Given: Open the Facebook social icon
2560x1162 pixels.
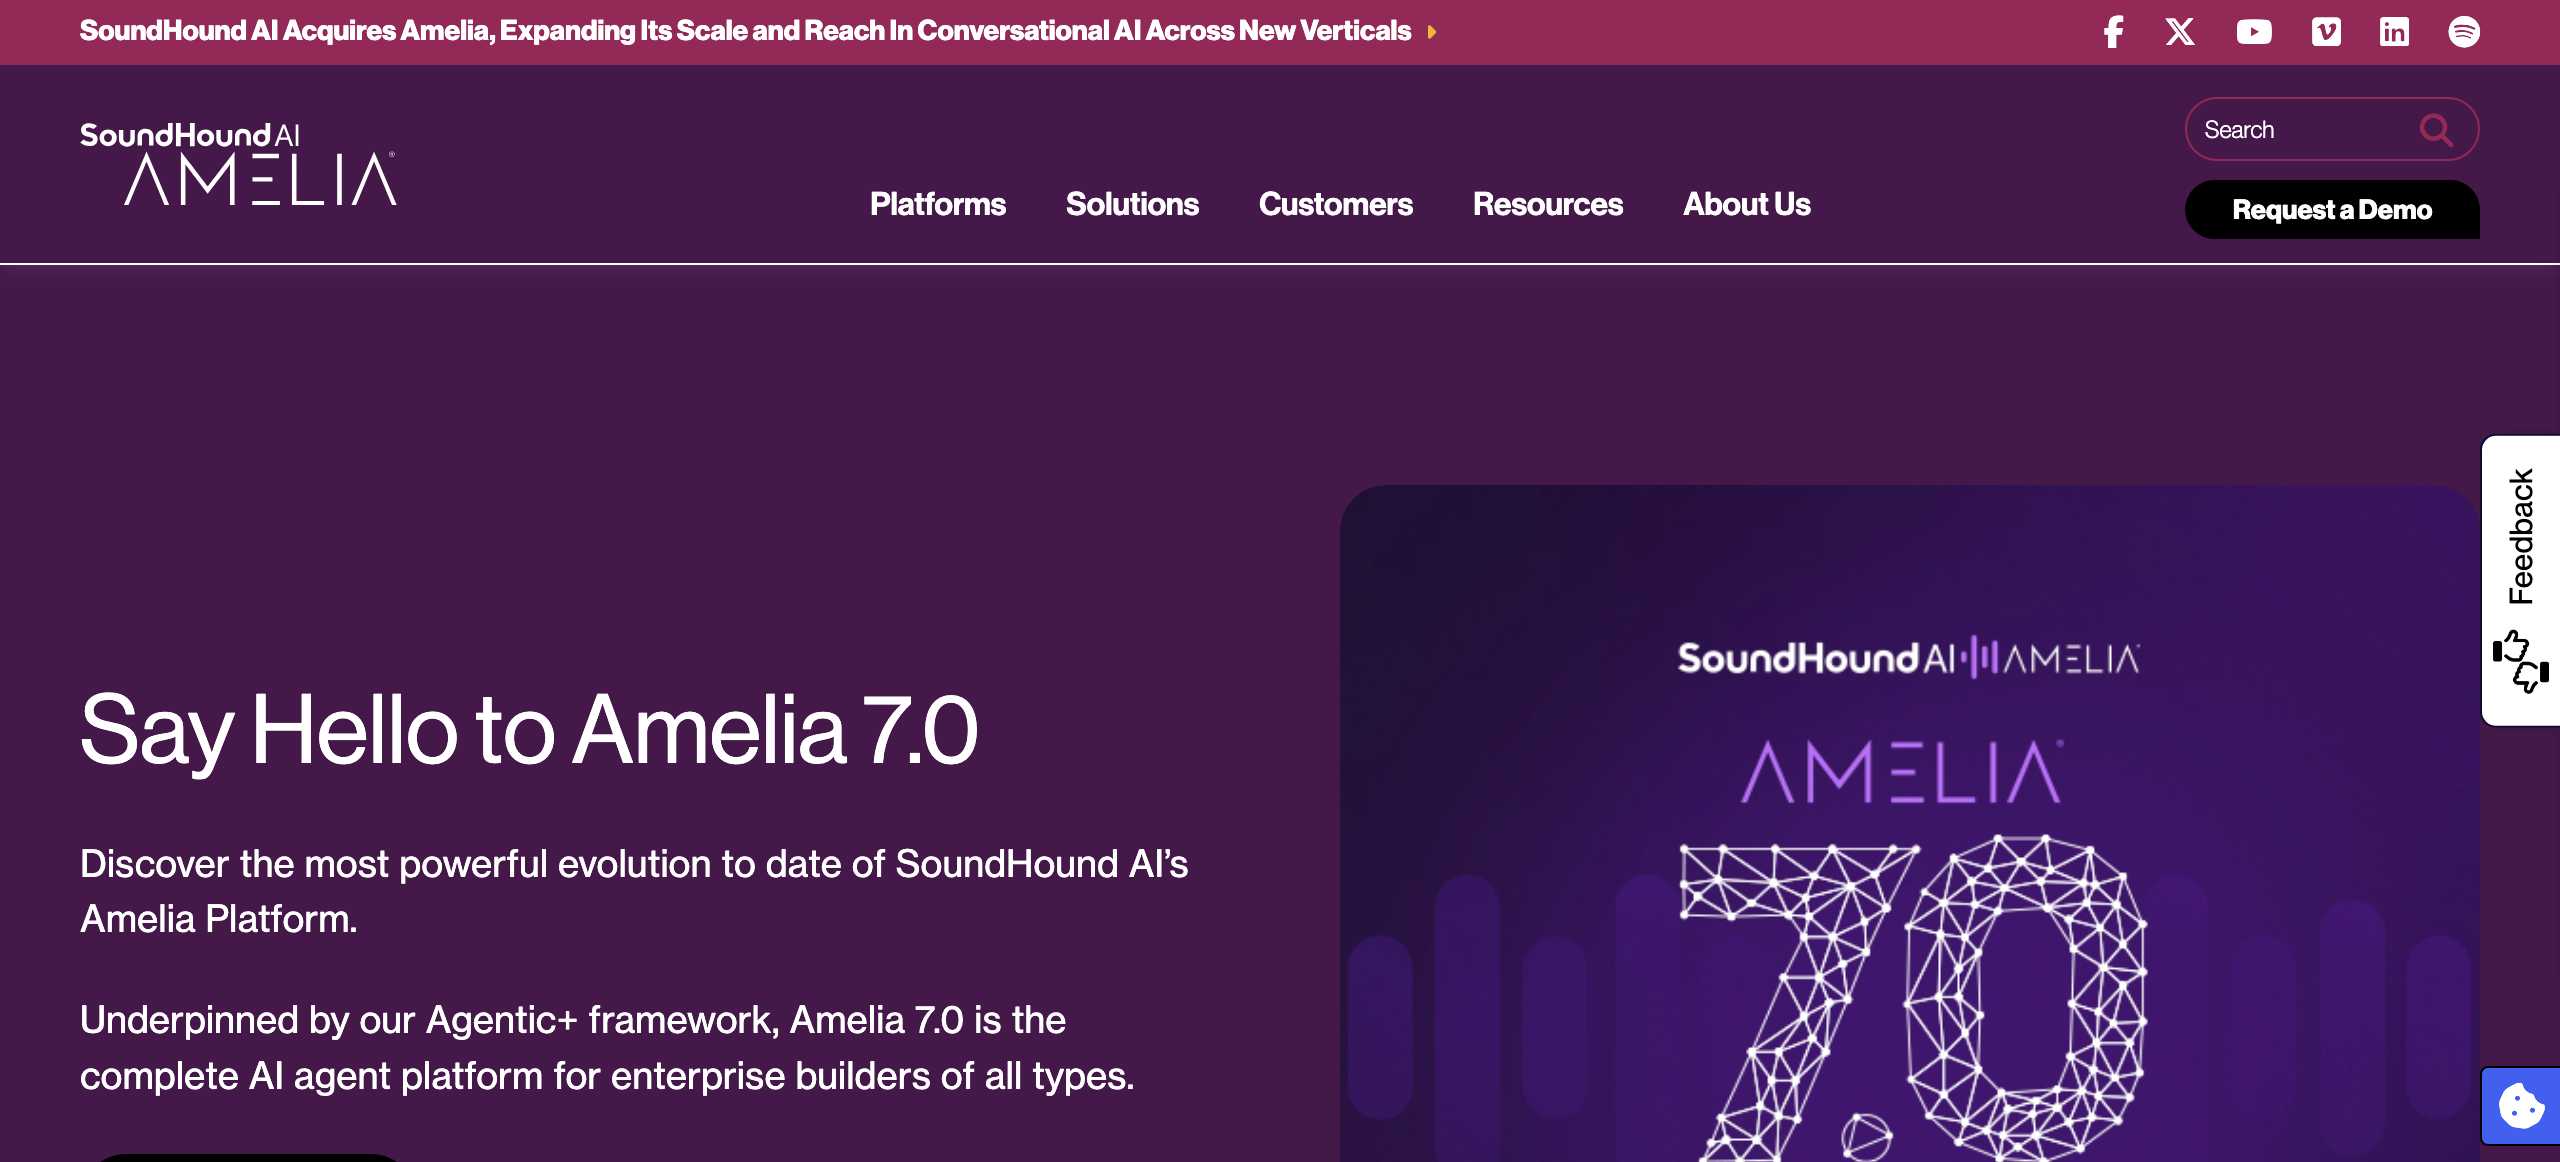Looking at the screenshot, I should [x=2113, y=32].
